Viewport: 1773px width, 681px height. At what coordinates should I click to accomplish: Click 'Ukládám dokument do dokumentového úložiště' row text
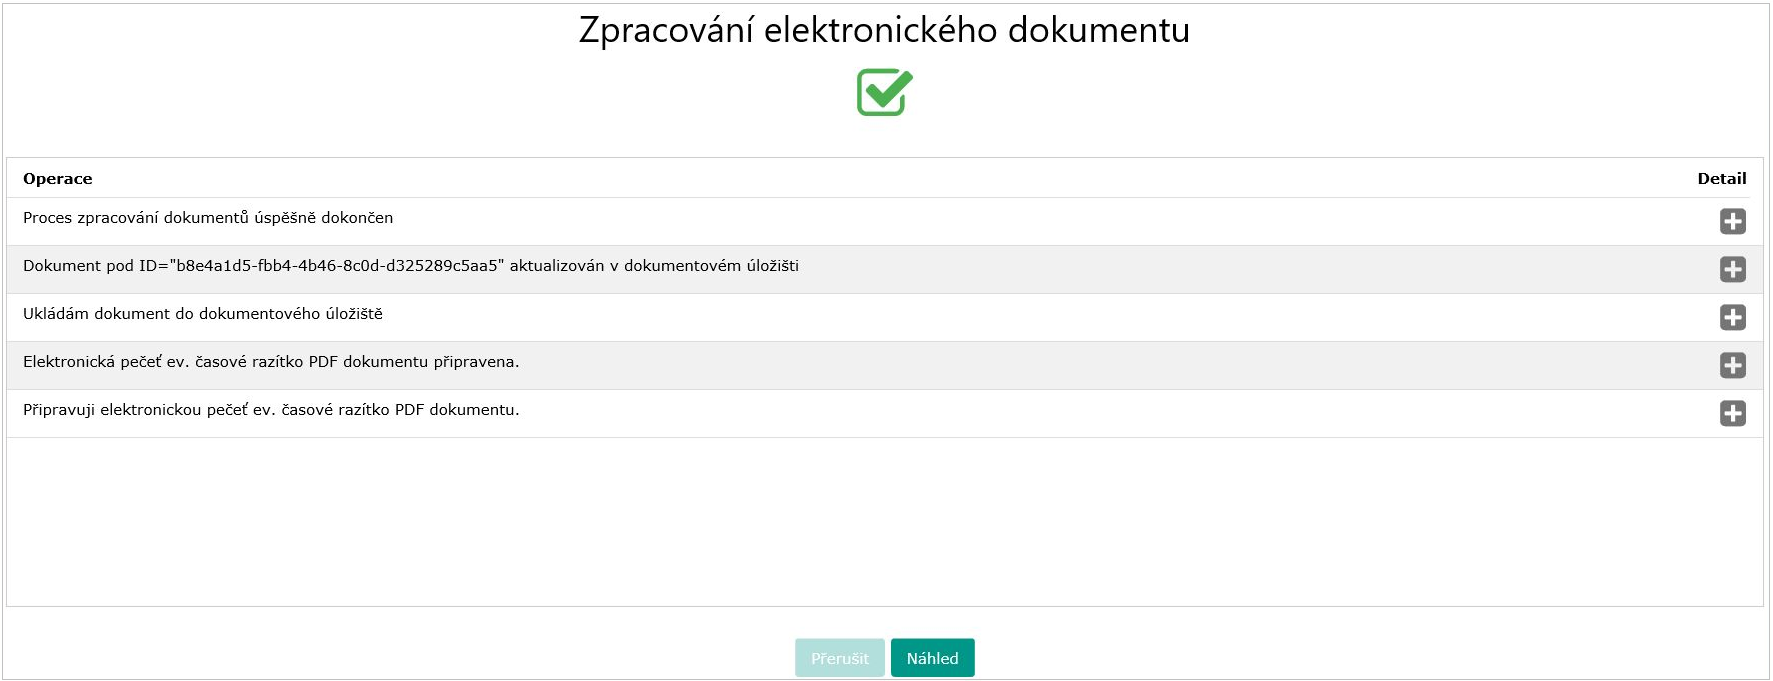(x=203, y=314)
